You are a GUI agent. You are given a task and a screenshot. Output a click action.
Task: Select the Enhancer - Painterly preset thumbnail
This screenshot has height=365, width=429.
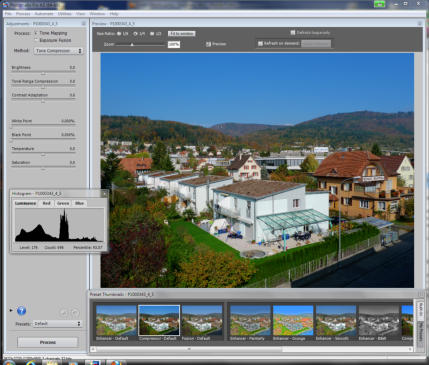(250, 320)
